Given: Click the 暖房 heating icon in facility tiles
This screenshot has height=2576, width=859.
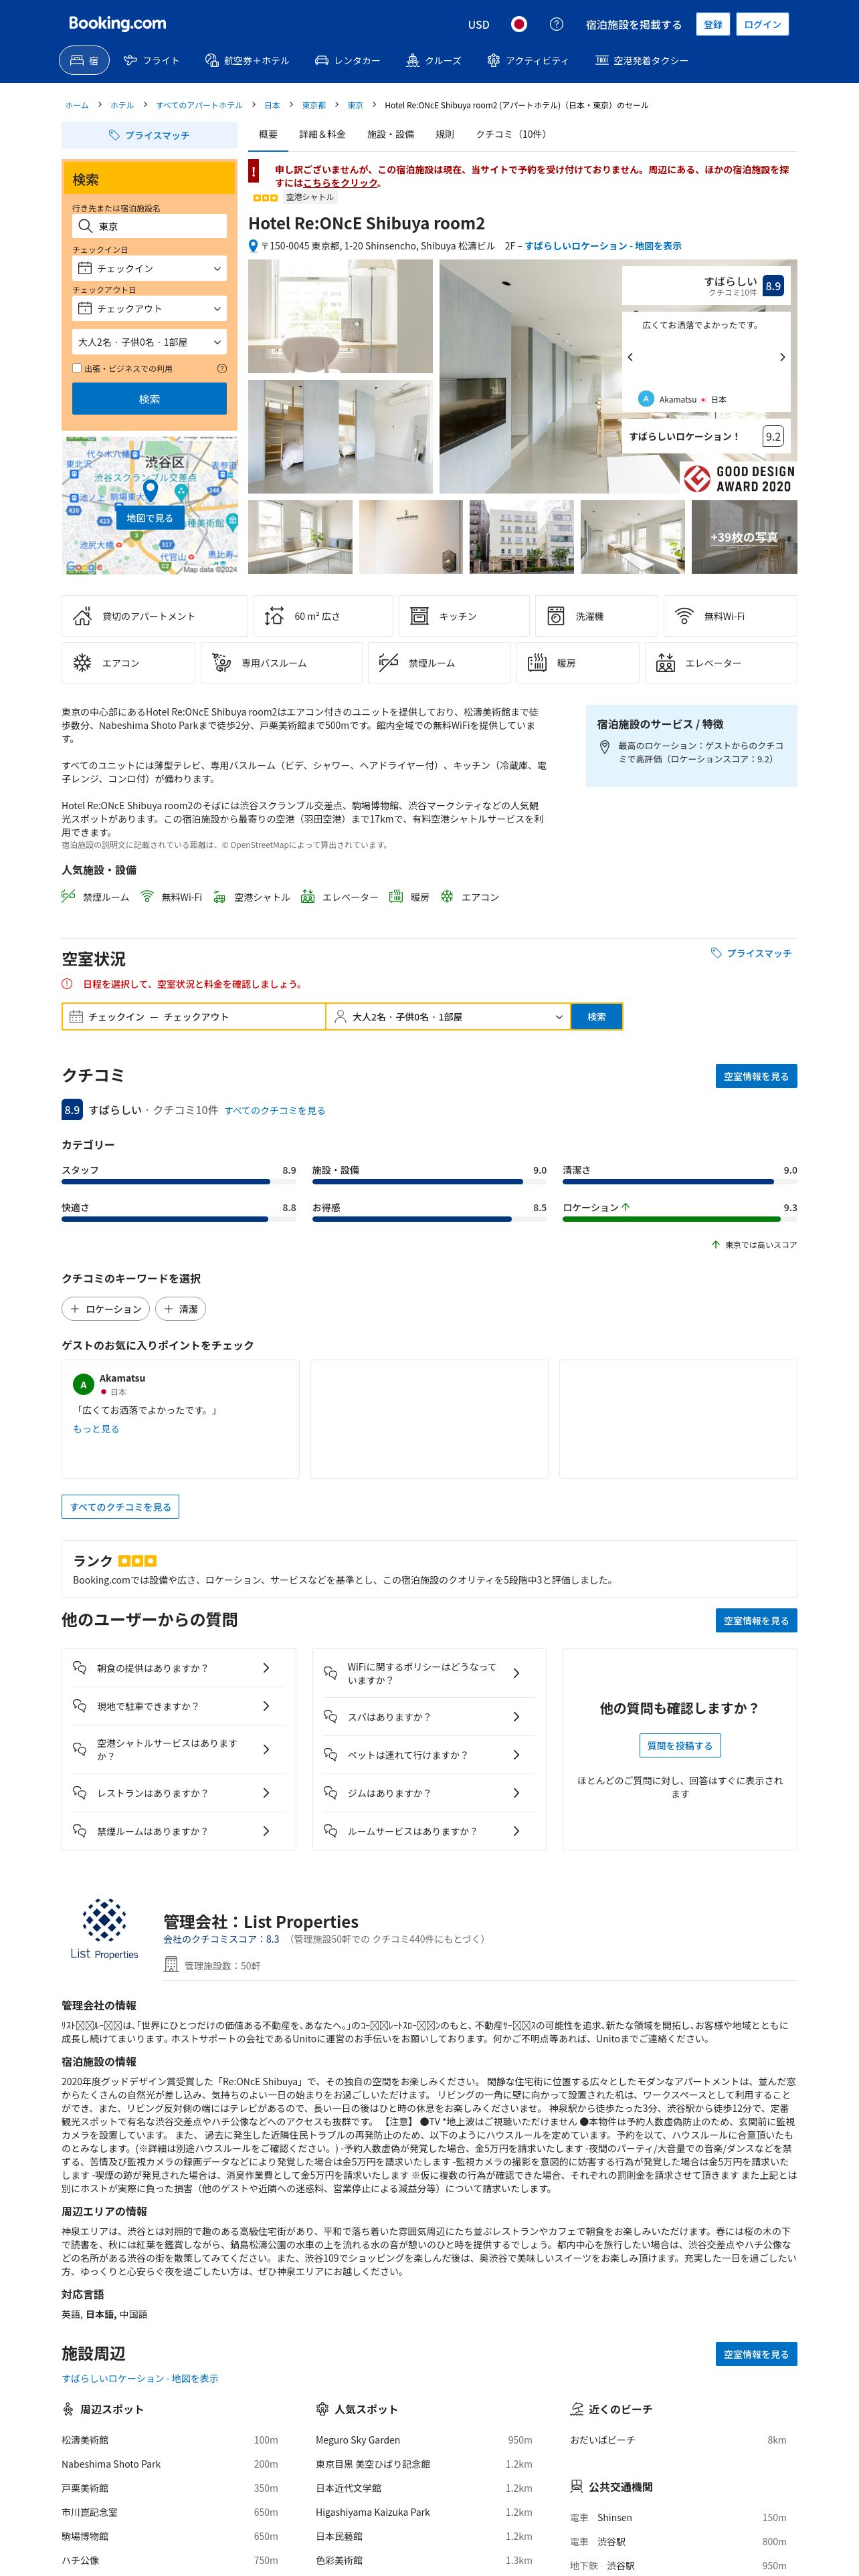Looking at the screenshot, I should point(537,663).
